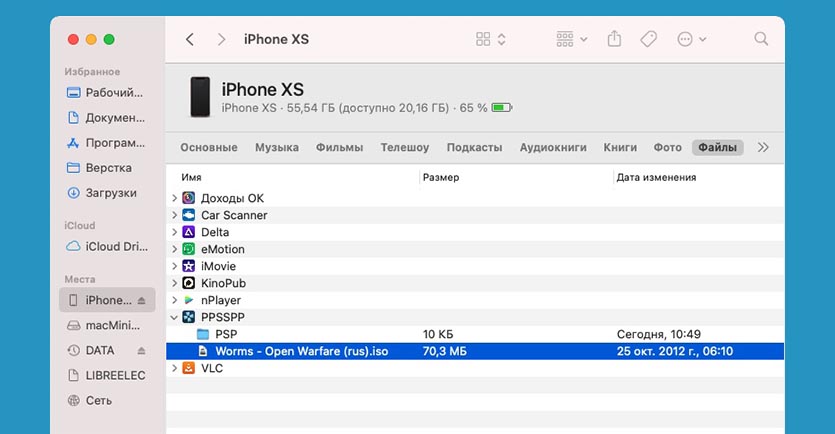
Task: Click the 70,3 МБ size value
Action: pyautogui.click(x=445, y=351)
